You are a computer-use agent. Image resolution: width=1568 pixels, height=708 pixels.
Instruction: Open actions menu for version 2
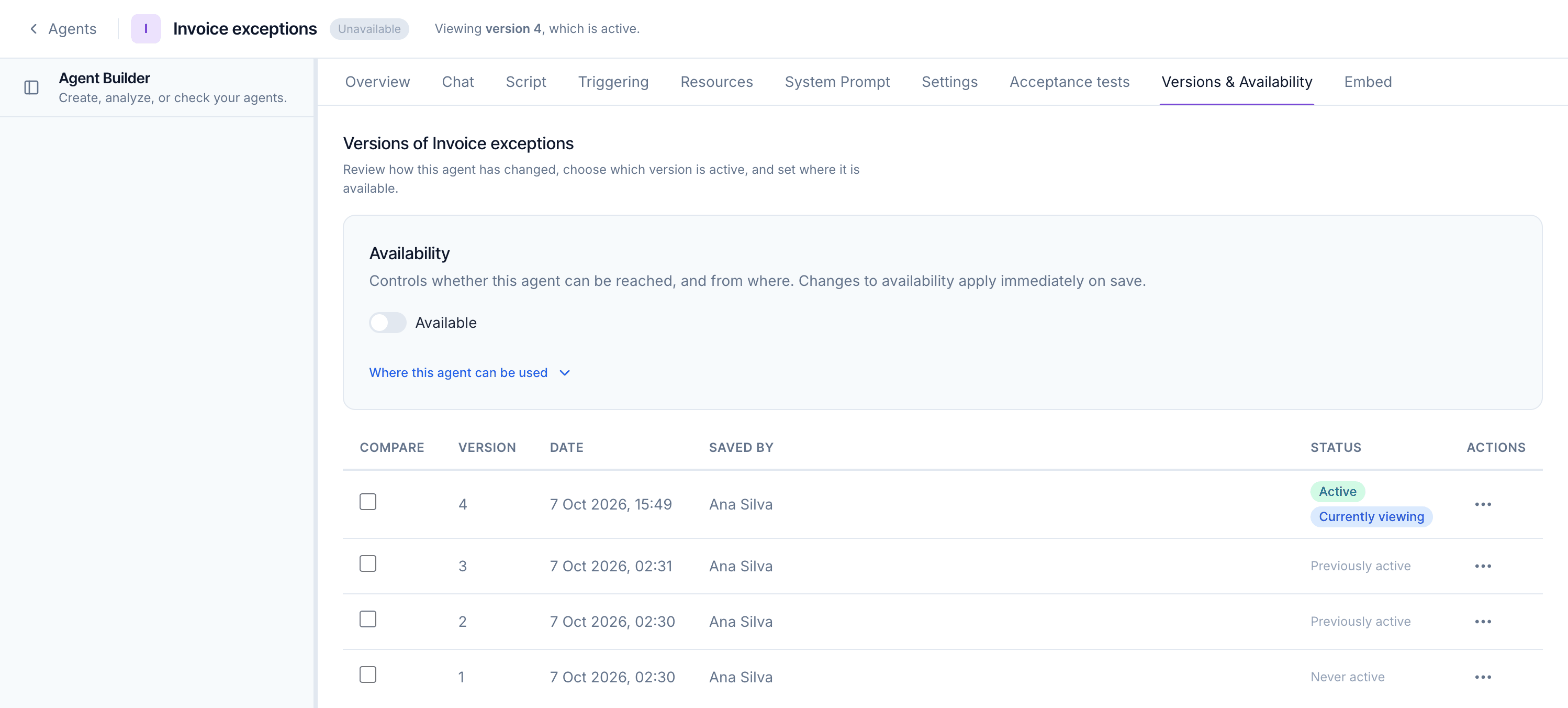[x=1483, y=622]
